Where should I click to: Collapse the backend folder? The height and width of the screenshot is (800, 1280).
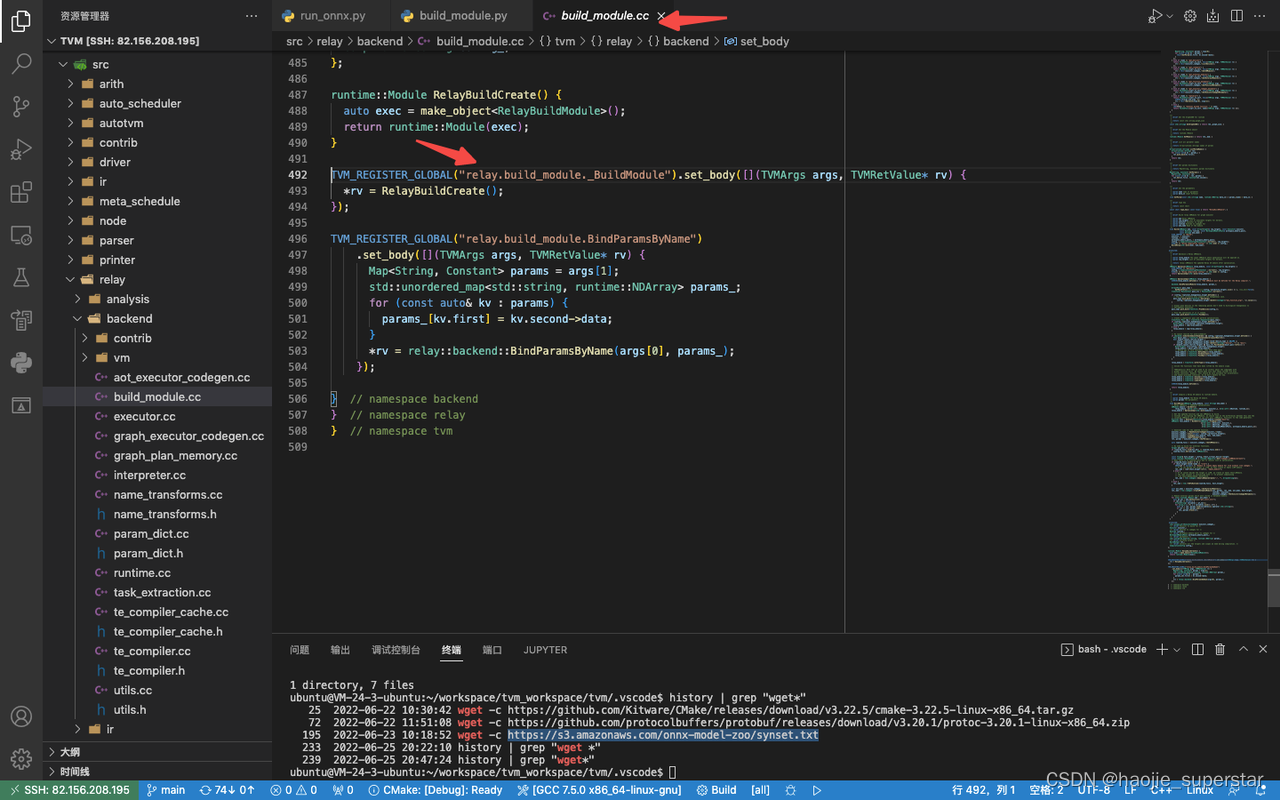tap(157, 318)
